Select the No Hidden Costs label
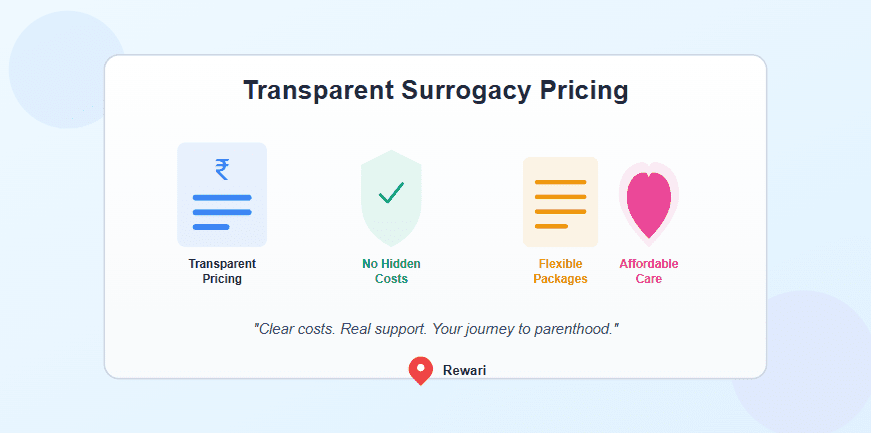The image size is (871, 433). coord(391,271)
